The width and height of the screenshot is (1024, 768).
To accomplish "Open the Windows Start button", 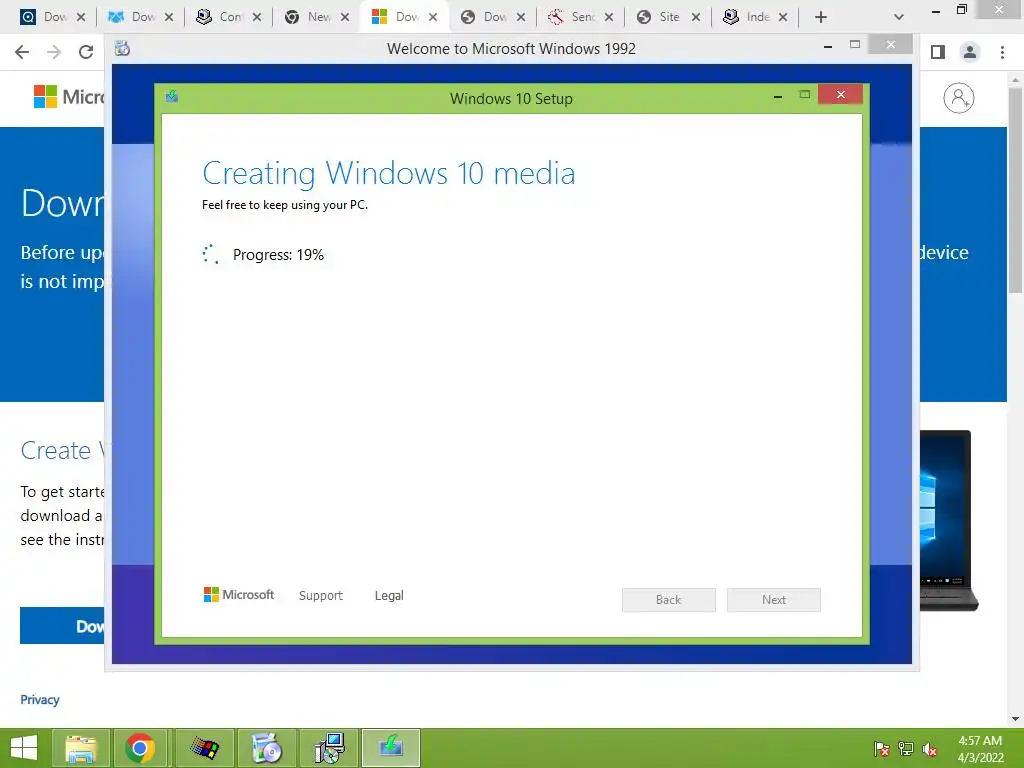I will [x=24, y=748].
